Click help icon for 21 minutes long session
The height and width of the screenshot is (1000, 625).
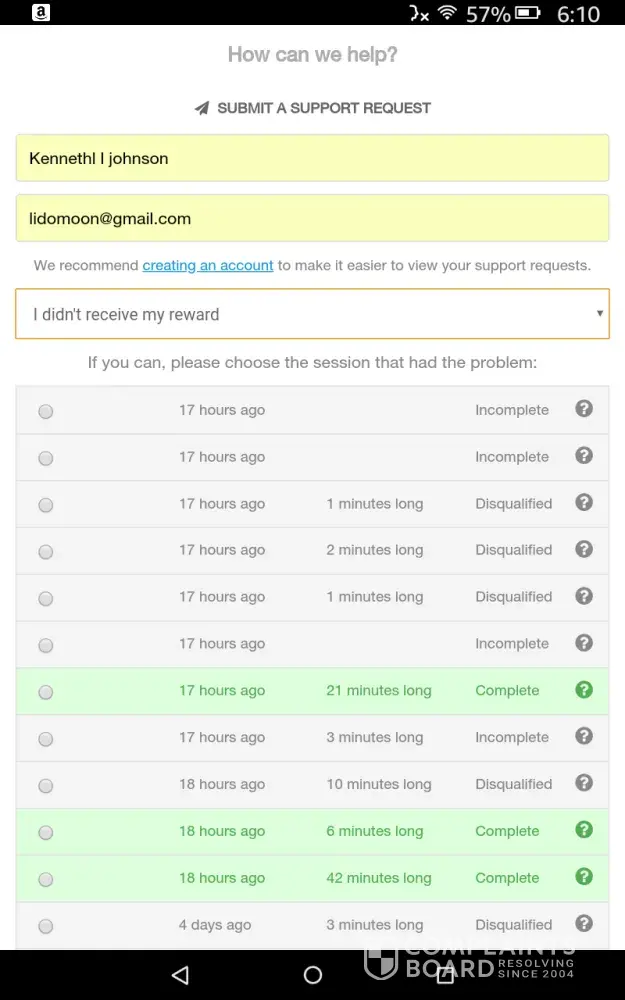(x=584, y=690)
